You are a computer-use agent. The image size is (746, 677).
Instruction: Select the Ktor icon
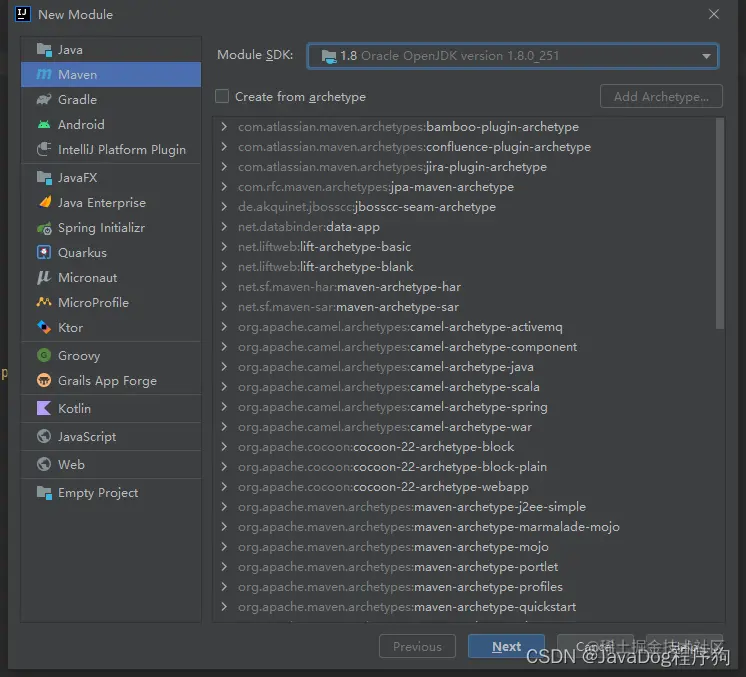point(44,328)
